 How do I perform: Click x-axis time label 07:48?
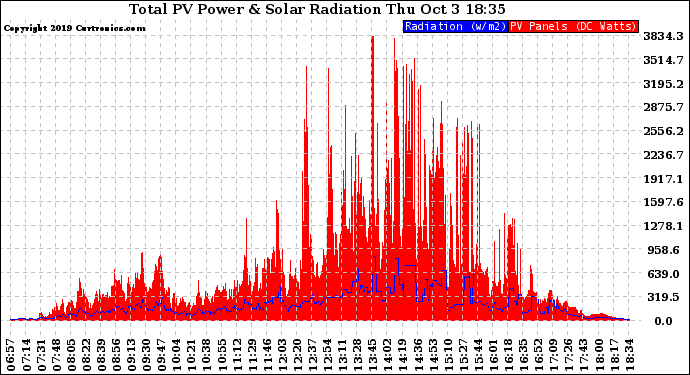coord(57,354)
